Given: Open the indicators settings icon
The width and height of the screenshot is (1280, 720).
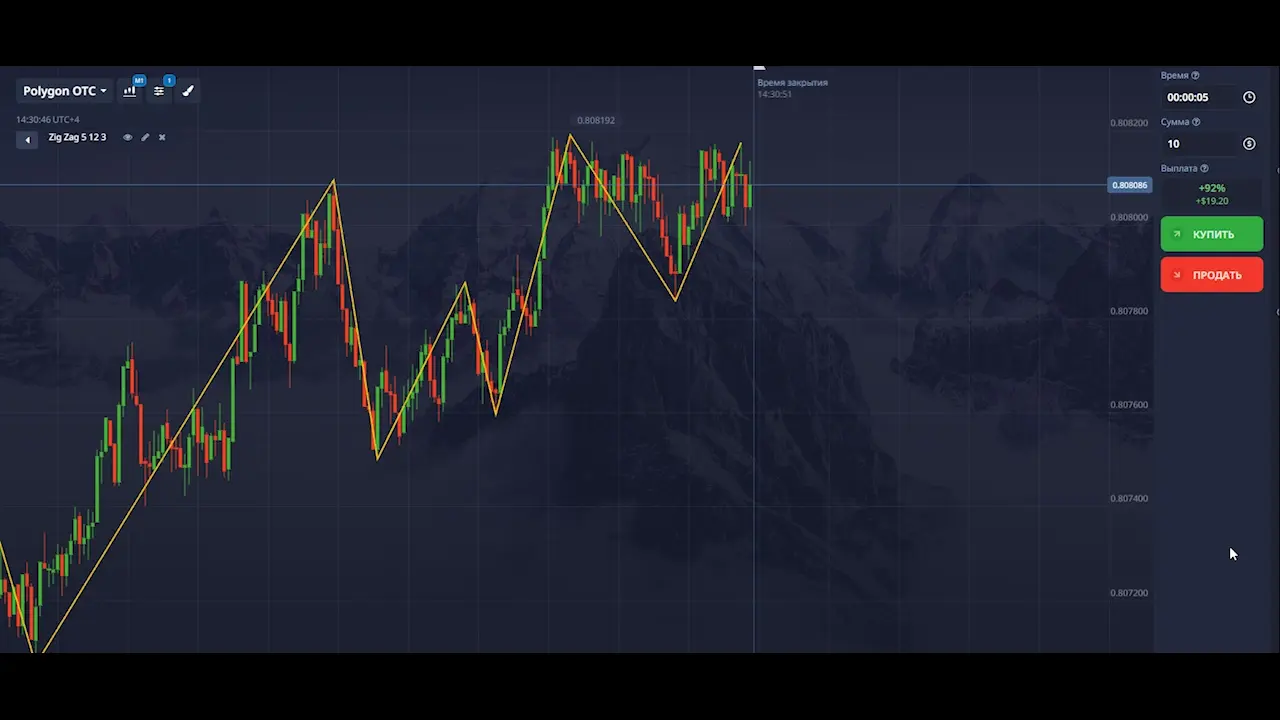Looking at the screenshot, I should point(159,91).
